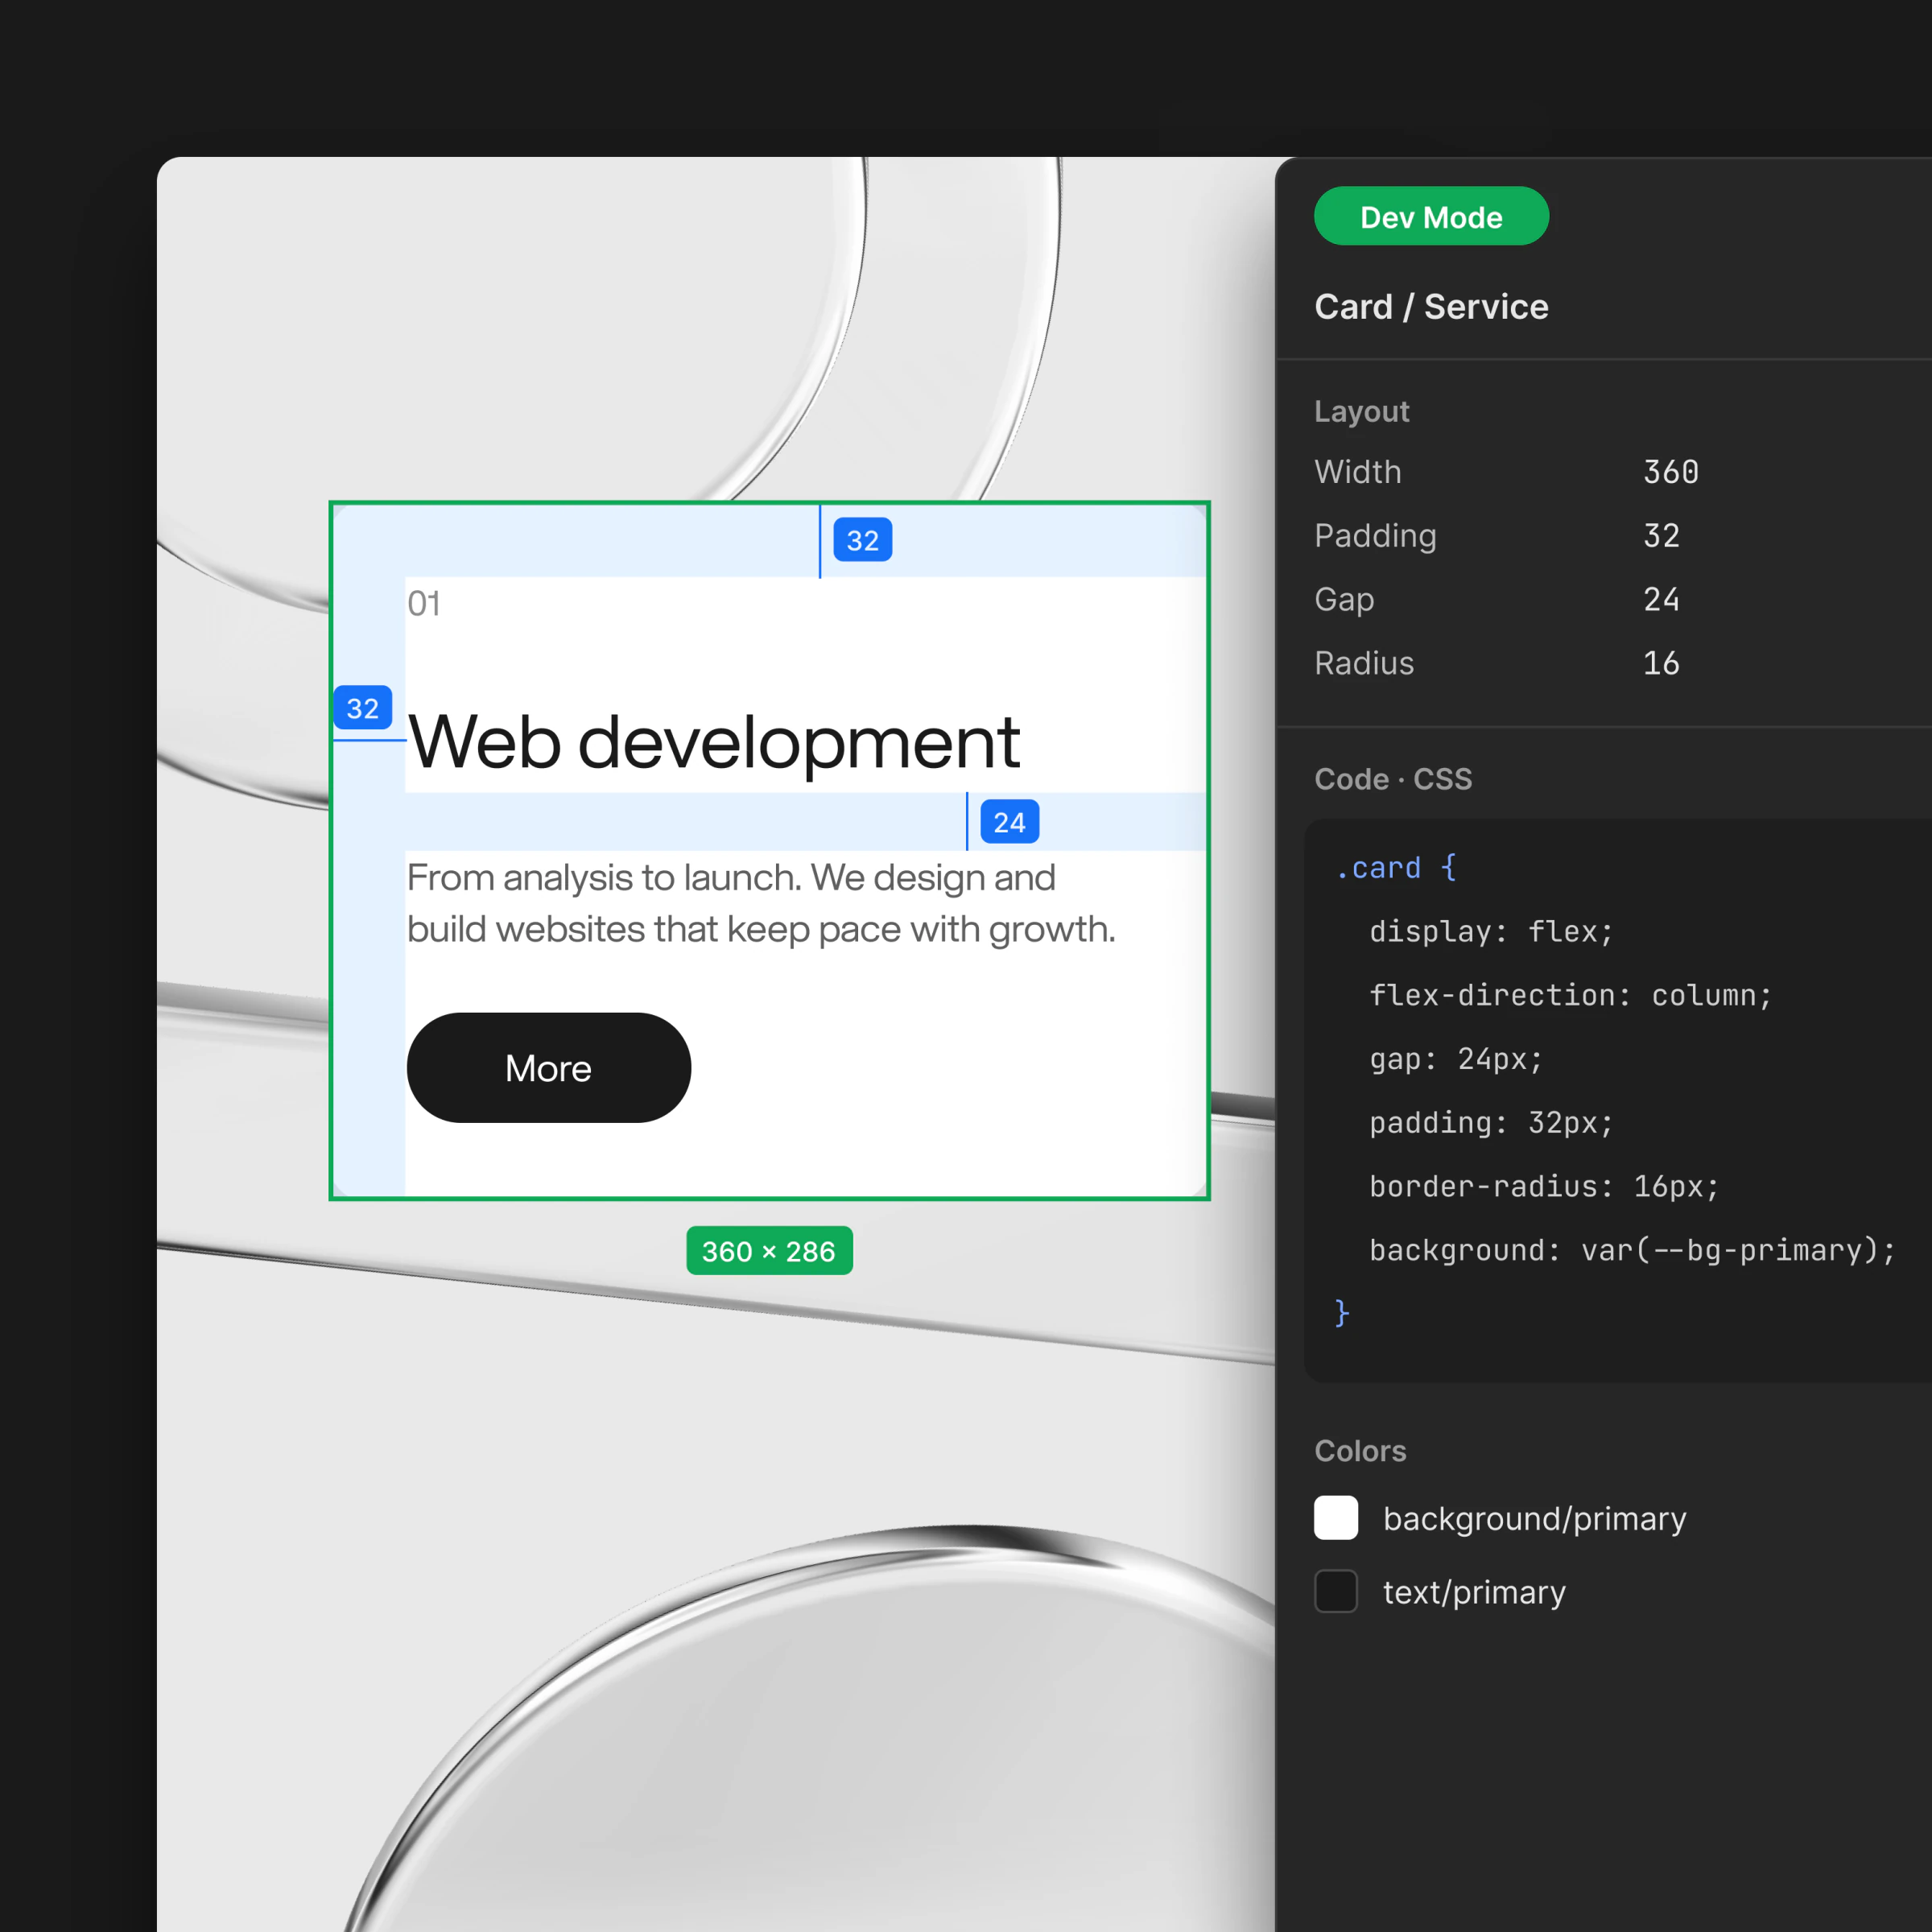The image size is (1932, 1932).
Task: Click the Radius label in Layout
Action: (1364, 663)
